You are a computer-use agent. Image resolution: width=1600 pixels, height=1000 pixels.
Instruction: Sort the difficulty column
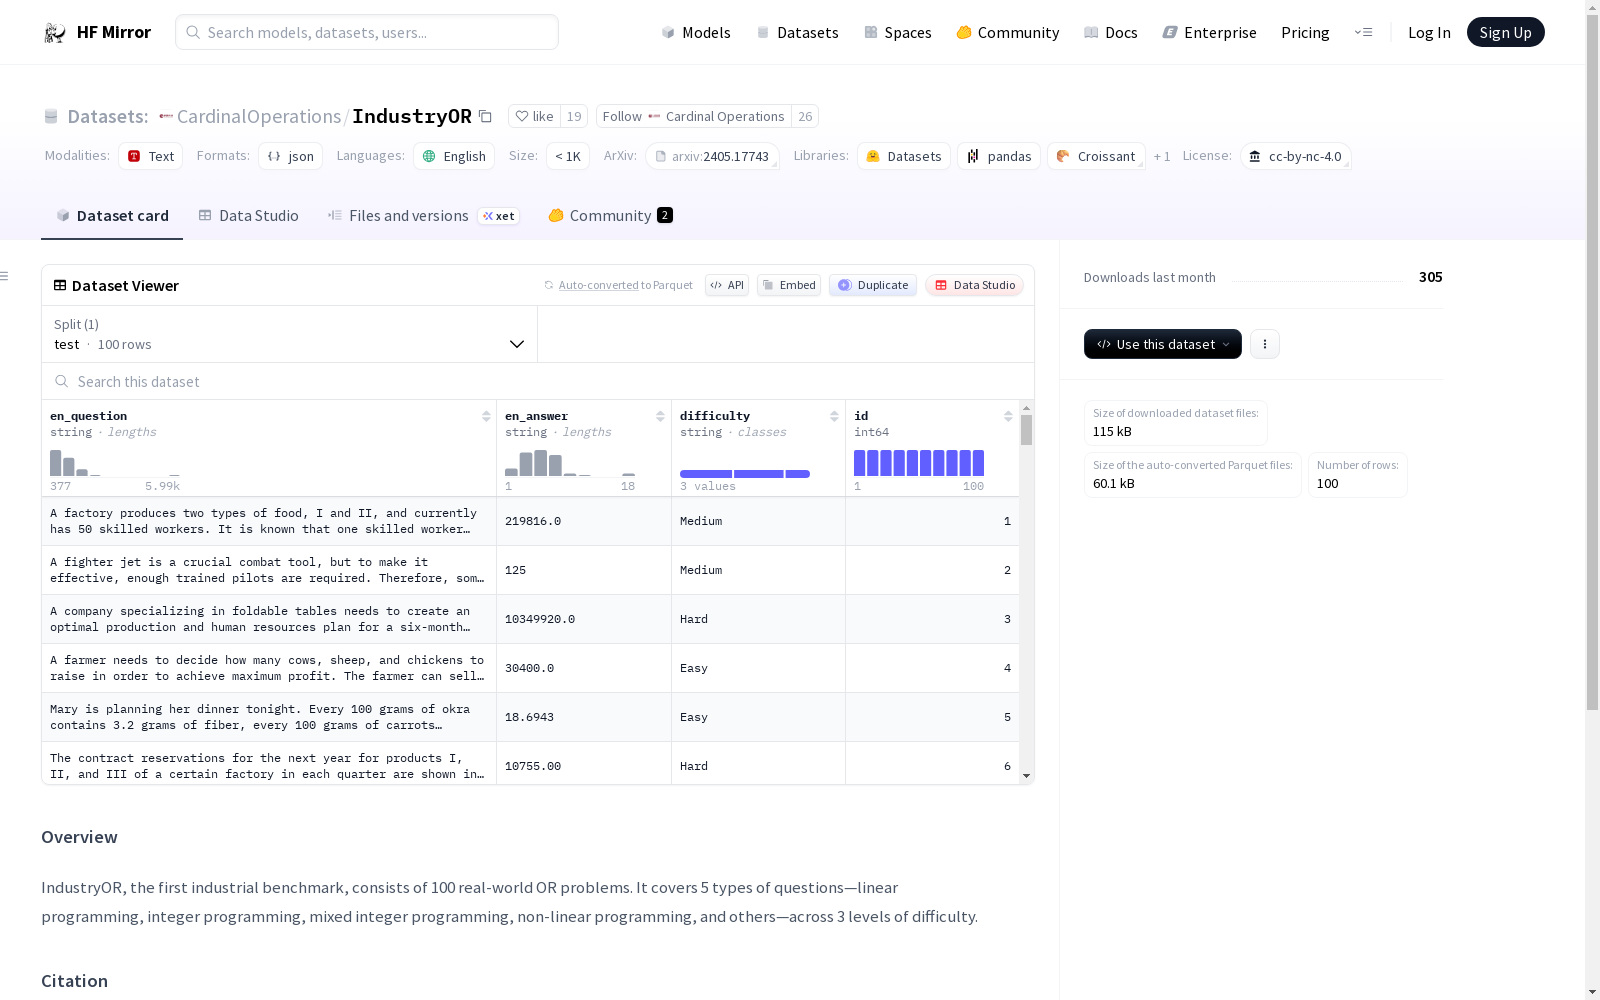click(x=834, y=416)
